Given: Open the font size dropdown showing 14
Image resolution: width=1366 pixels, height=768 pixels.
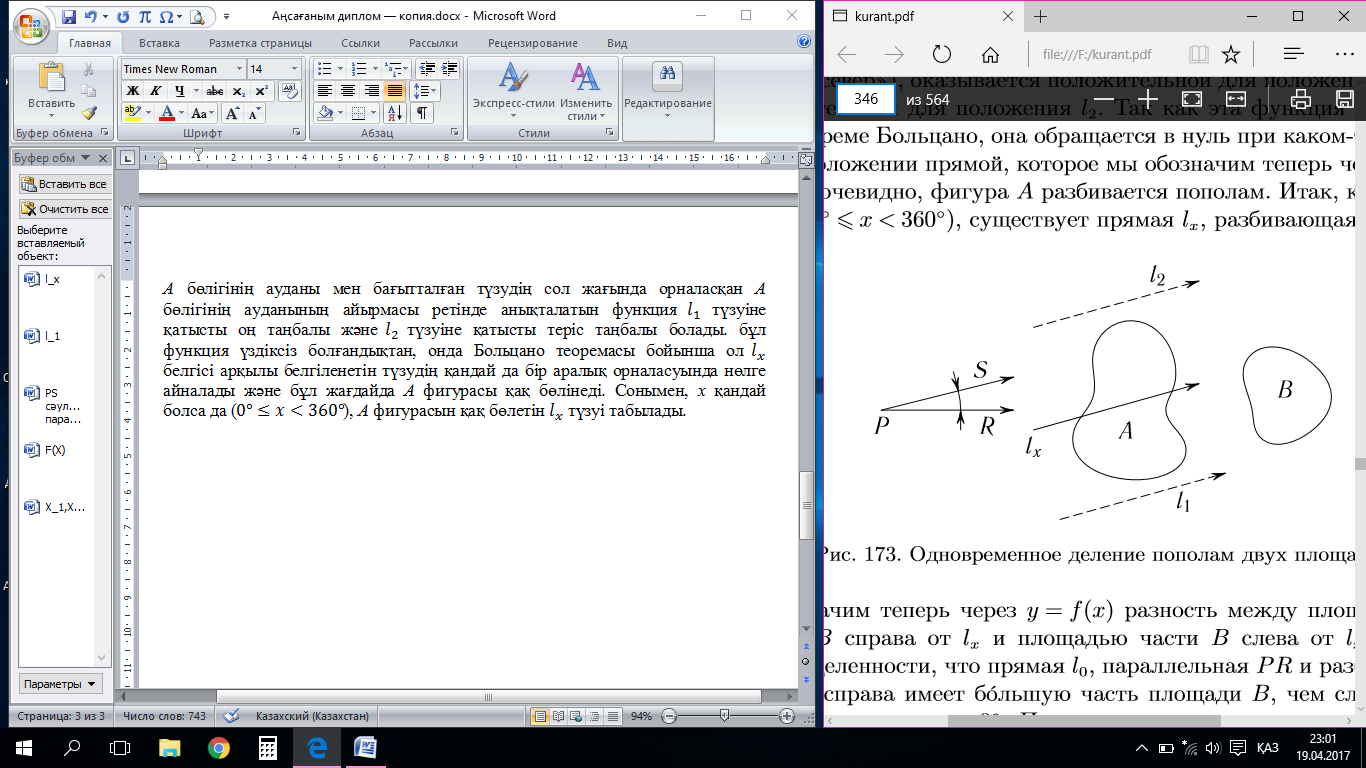Looking at the screenshot, I should point(294,69).
